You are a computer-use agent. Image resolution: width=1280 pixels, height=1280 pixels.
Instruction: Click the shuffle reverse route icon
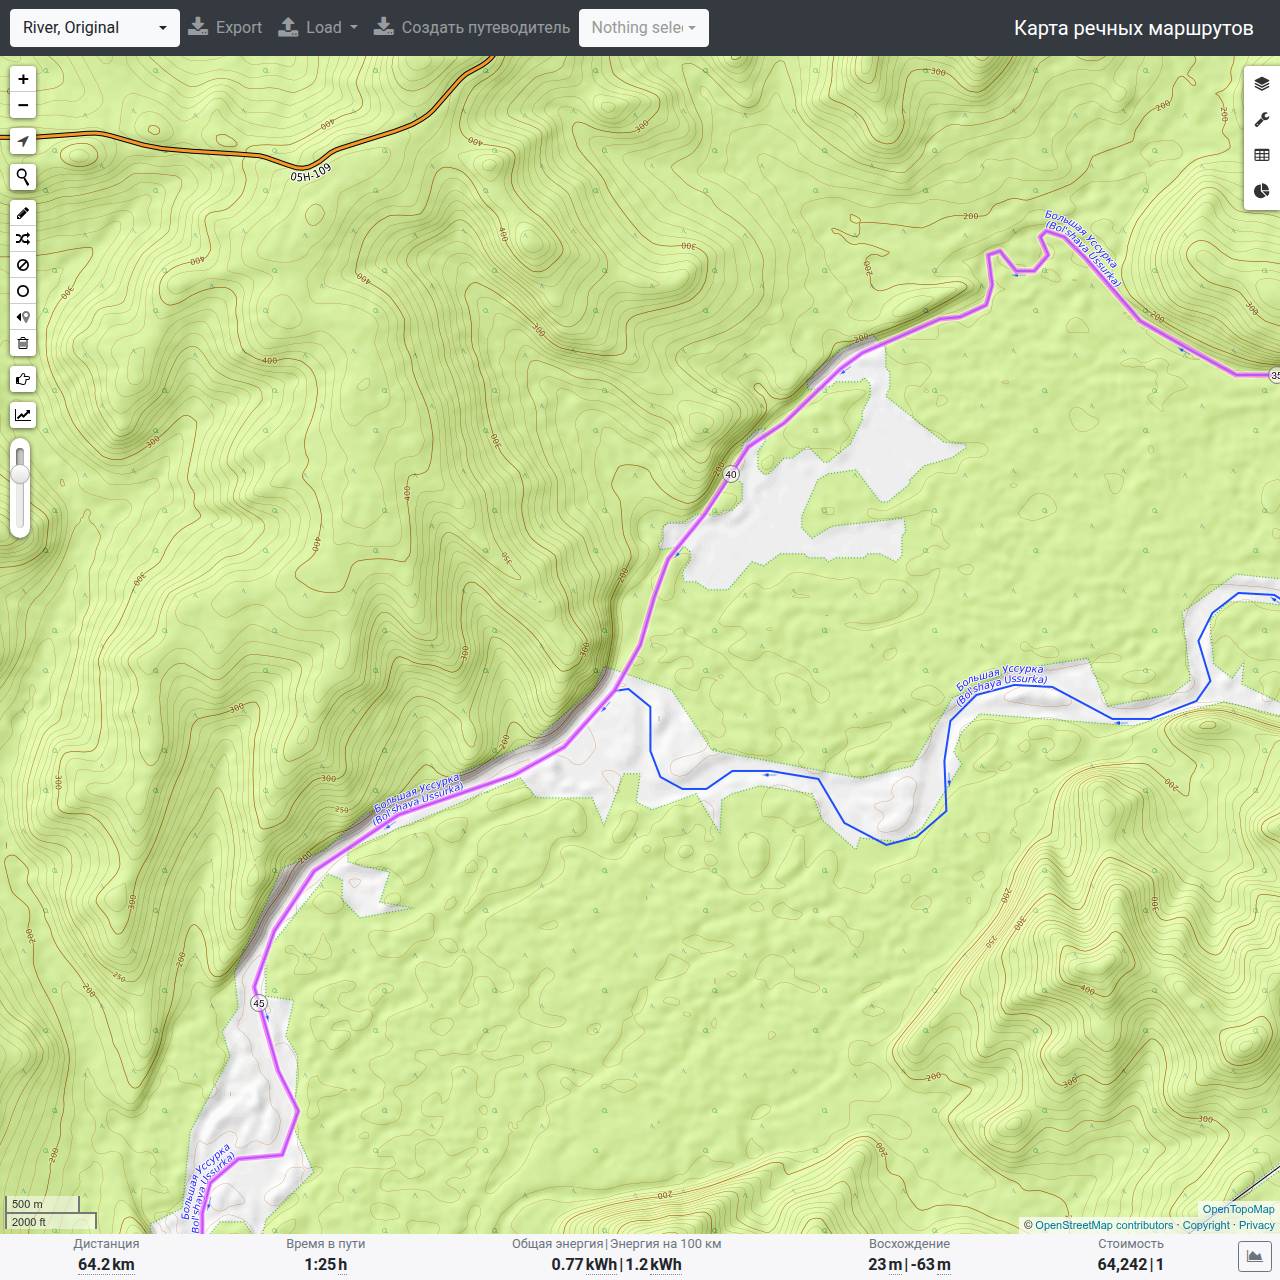(x=22, y=239)
